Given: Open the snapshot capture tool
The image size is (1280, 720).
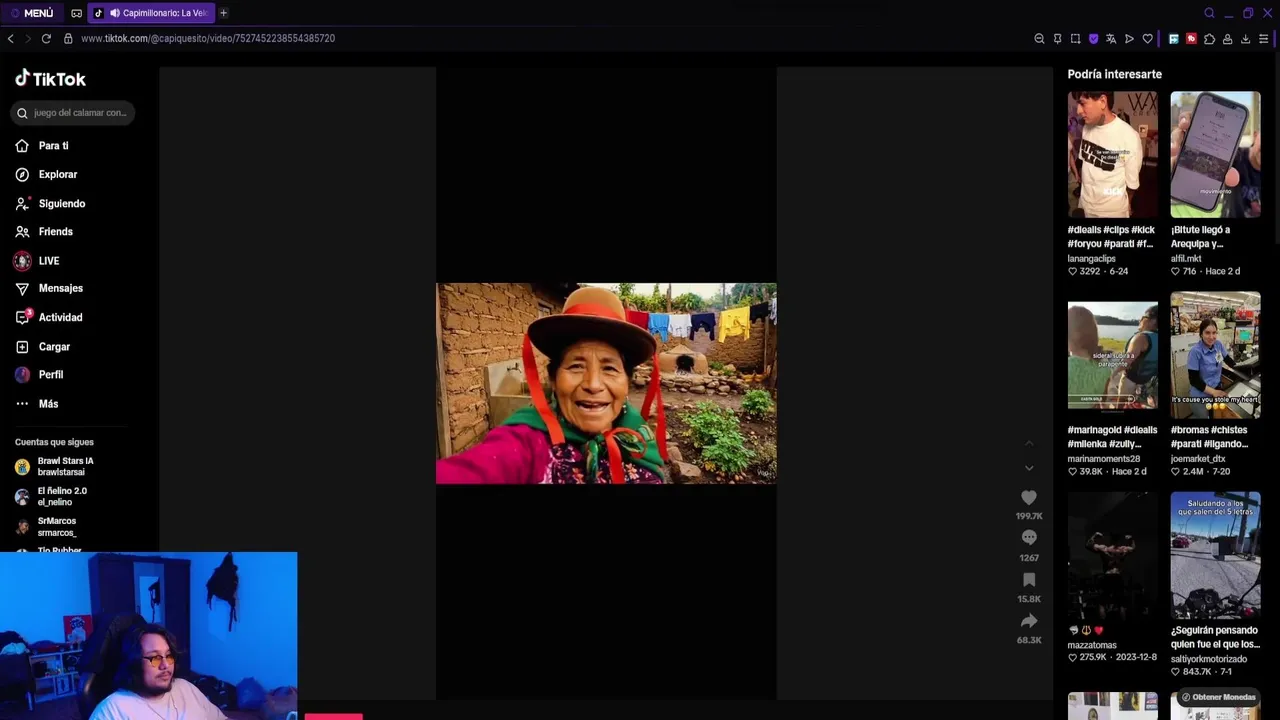Looking at the screenshot, I should pos(1075,39).
